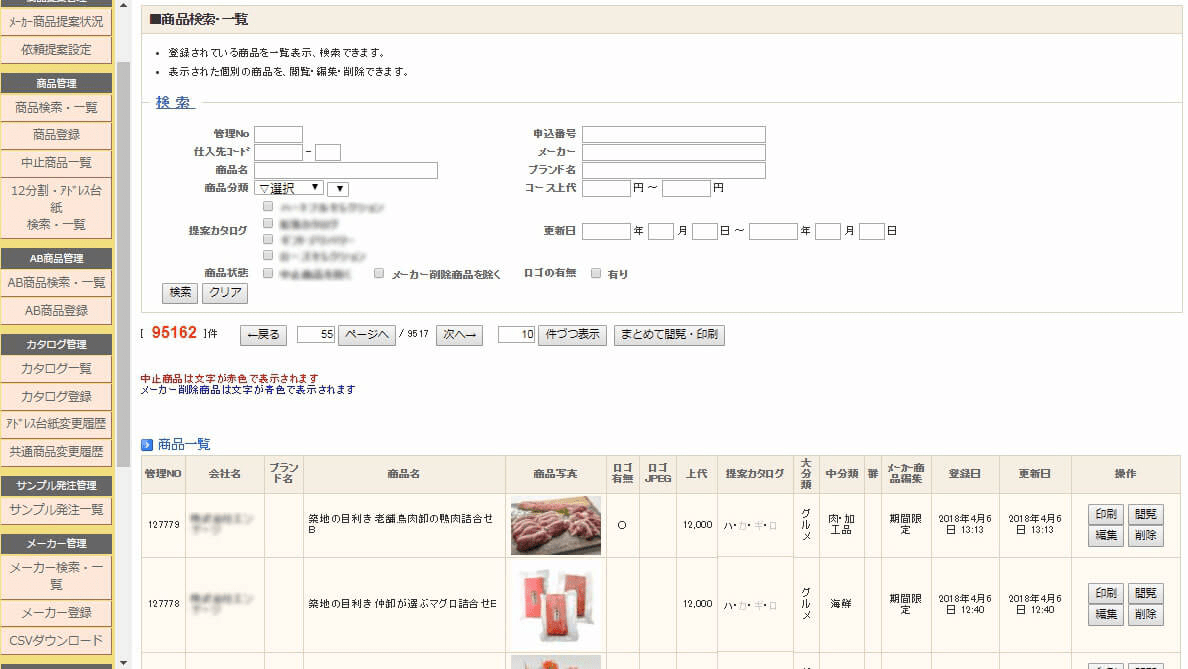Image resolution: width=1188 pixels, height=669 pixels.
Task: Select CSVダウンロード from the sidebar
Action: [x=56, y=641]
